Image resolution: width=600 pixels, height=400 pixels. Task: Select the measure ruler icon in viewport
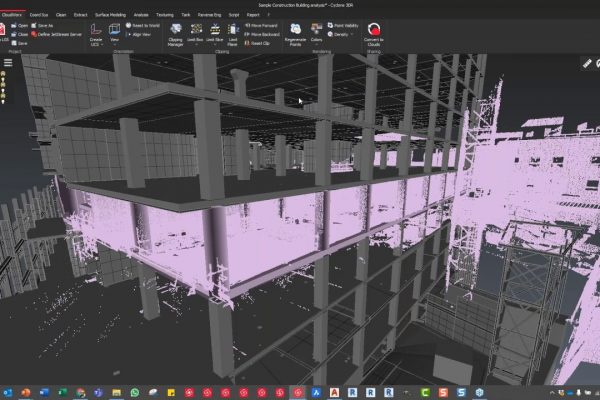click(x=588, y=62)
